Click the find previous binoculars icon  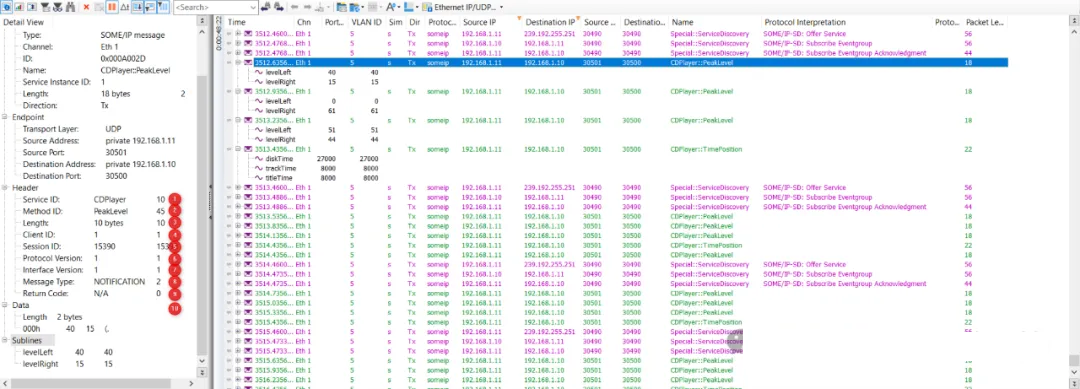pos(265,7)
